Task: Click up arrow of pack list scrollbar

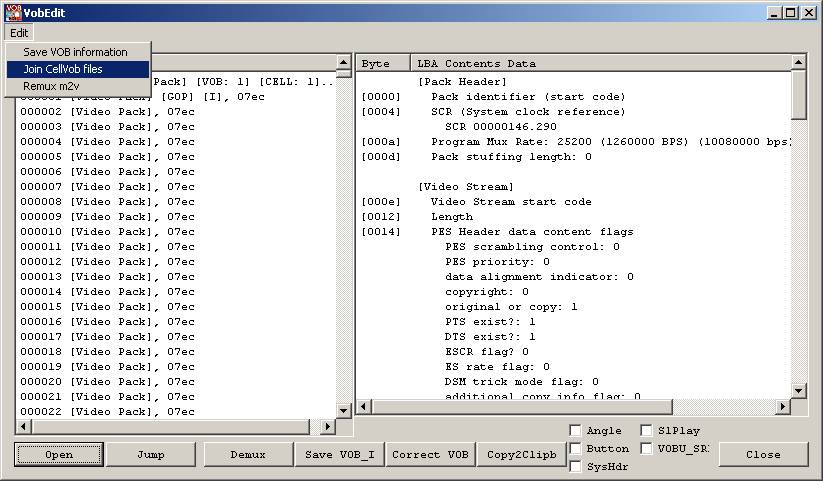Action: point(343,62)
